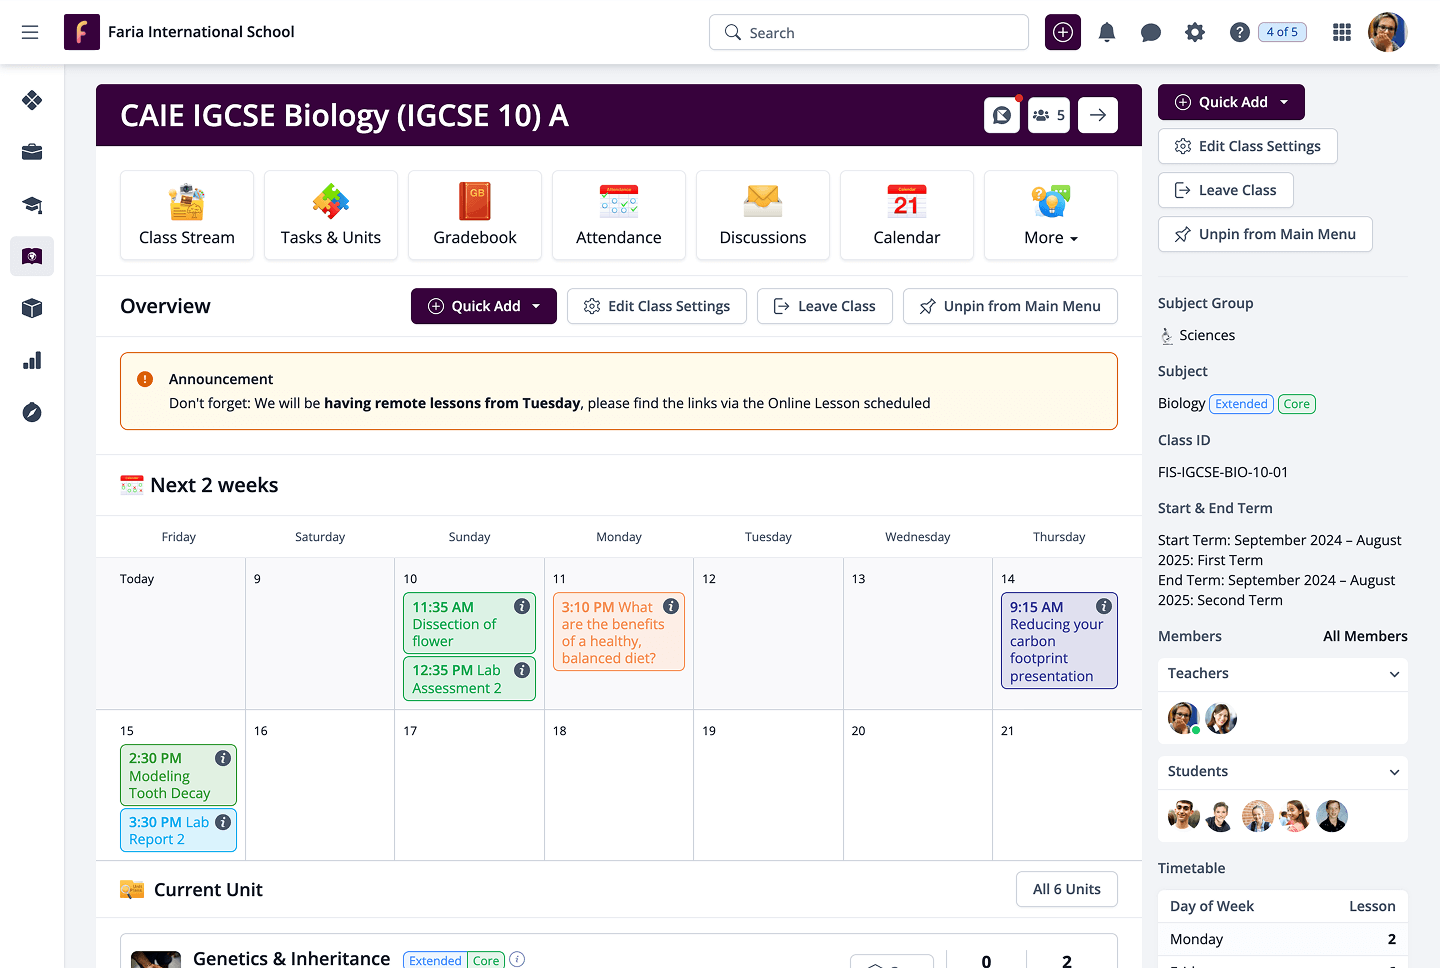Click the All 6 Units button
The image size is (1440, 968).
tap(1066, 889)
